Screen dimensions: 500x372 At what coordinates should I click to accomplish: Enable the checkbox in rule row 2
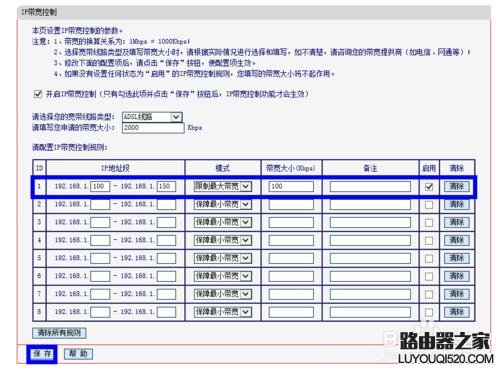429,205
